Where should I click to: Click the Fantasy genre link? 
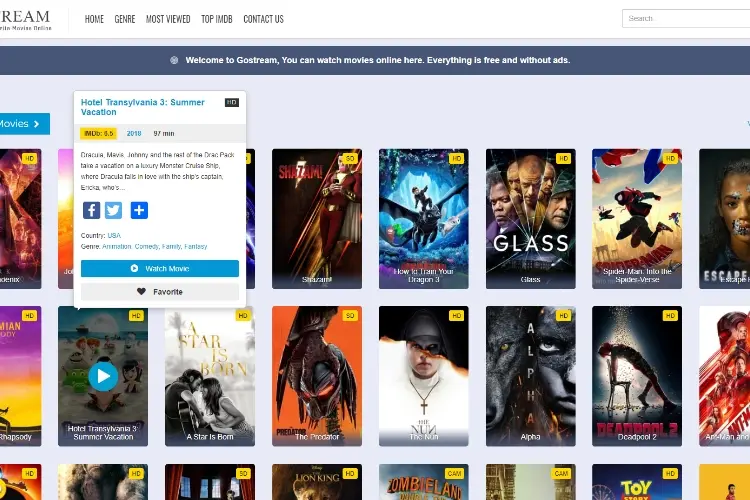pyautogui.click(x=196, y=246)
